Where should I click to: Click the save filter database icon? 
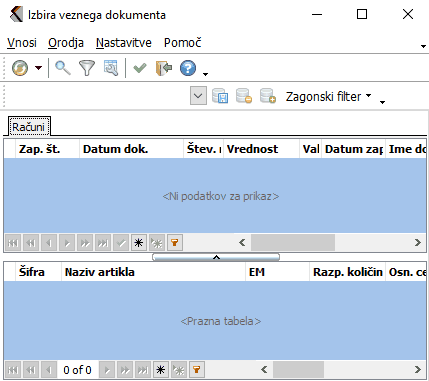(x=220, y=96)
